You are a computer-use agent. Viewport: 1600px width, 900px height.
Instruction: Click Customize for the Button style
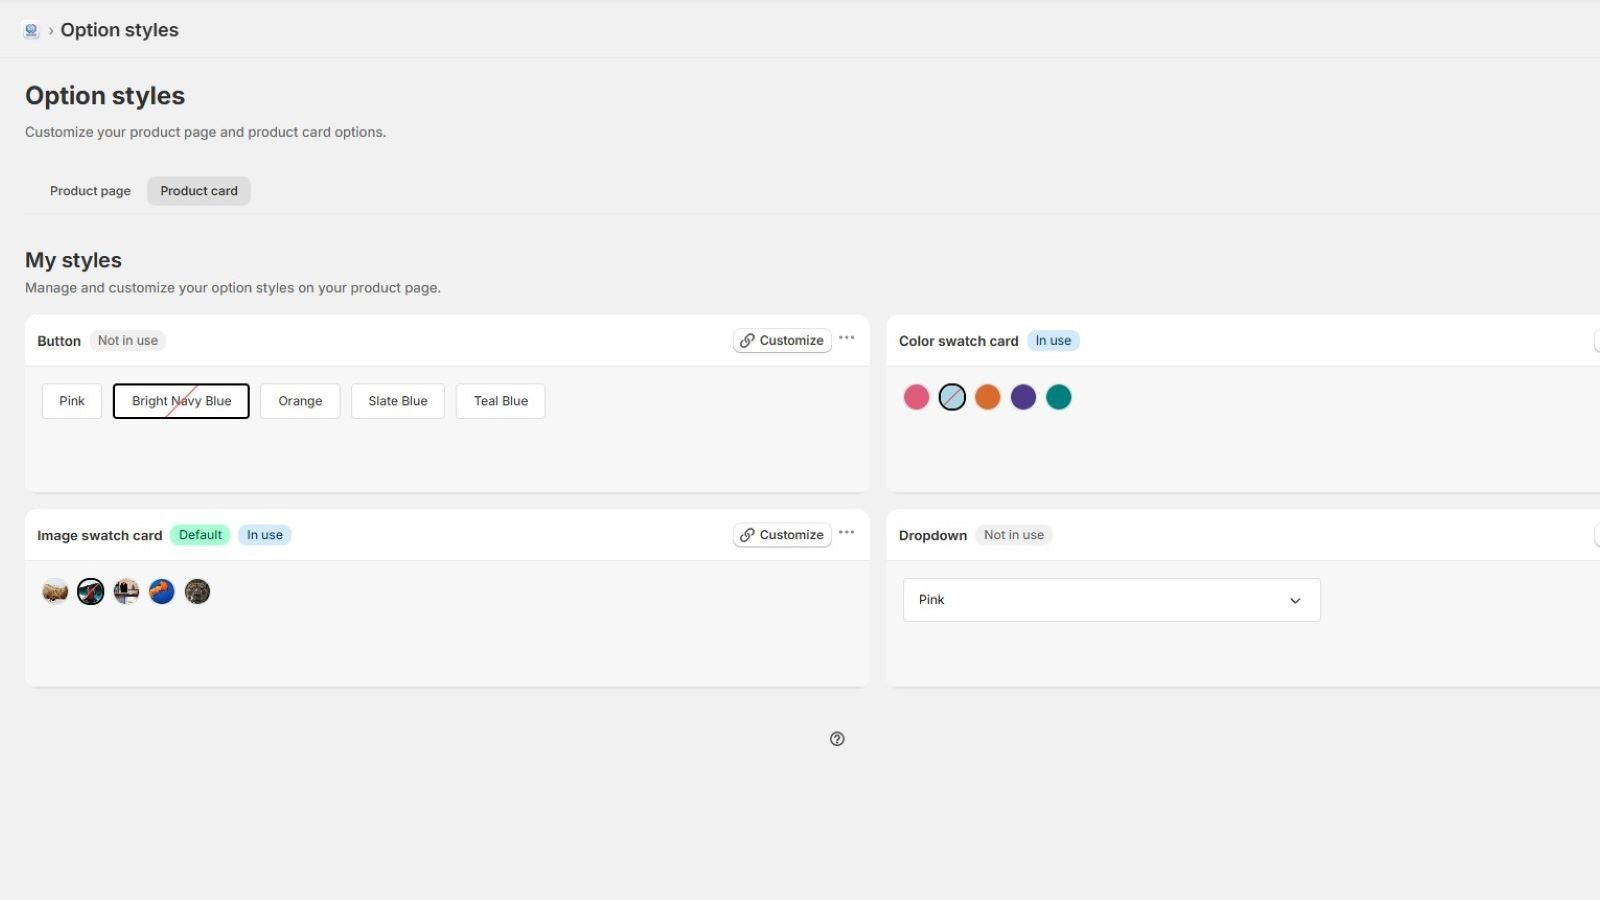tap(782, 341)
